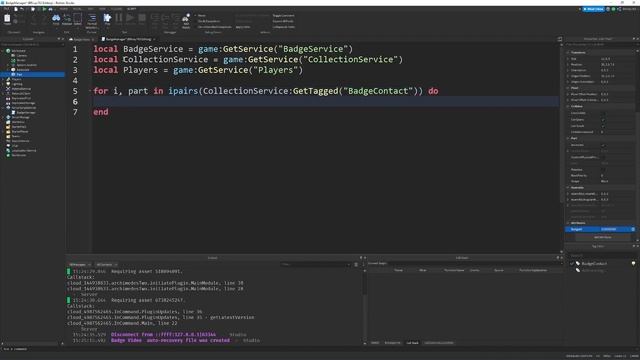640x360 pixels.
Task: Toggle the CustomPhysicalProperties checkbox
Action: pos(603,158)
